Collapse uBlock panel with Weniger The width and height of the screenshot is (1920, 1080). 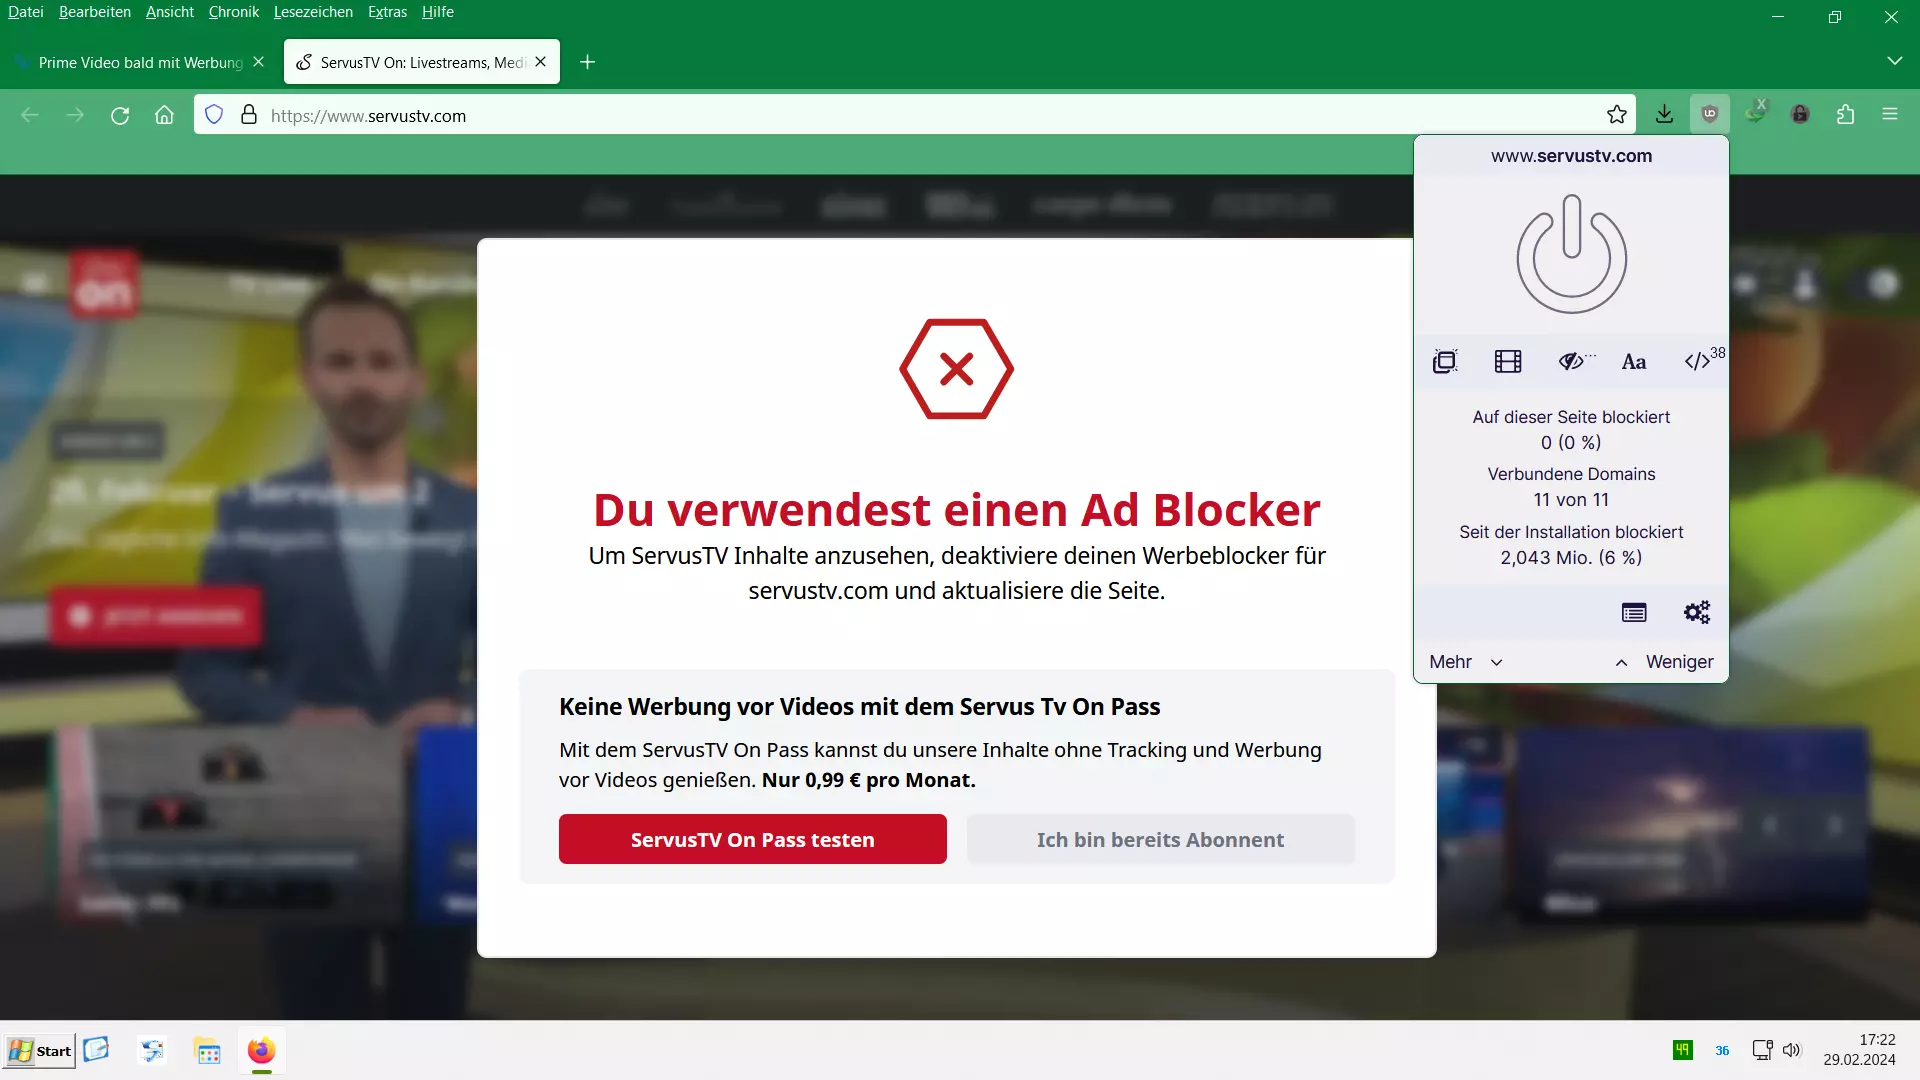(1664, 662)
